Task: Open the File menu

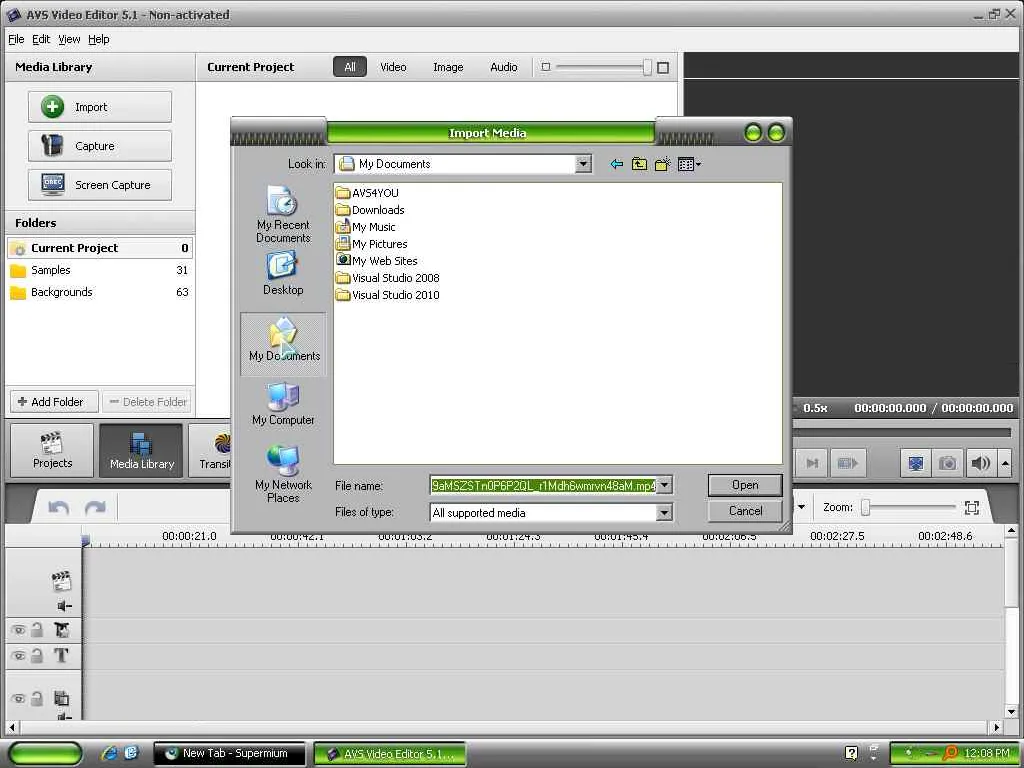Action: pyautogui.click(x=16, y=39)
